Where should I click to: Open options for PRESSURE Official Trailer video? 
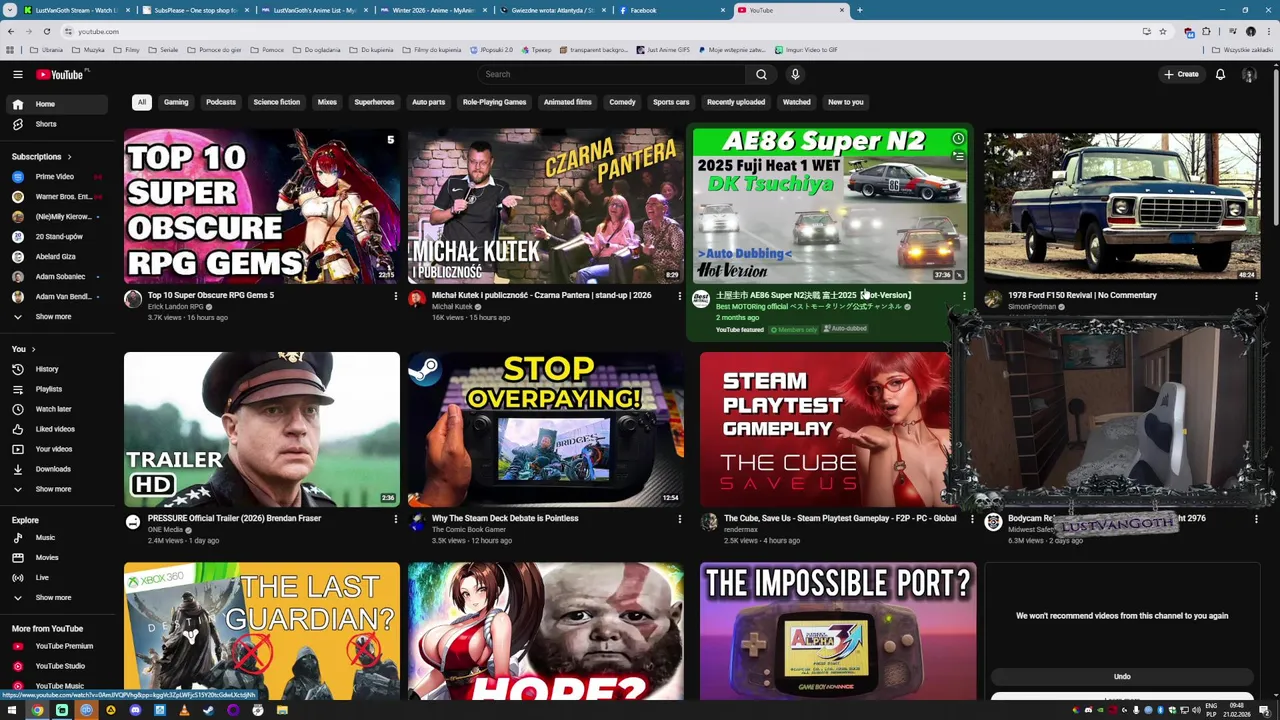pos(395,519)
